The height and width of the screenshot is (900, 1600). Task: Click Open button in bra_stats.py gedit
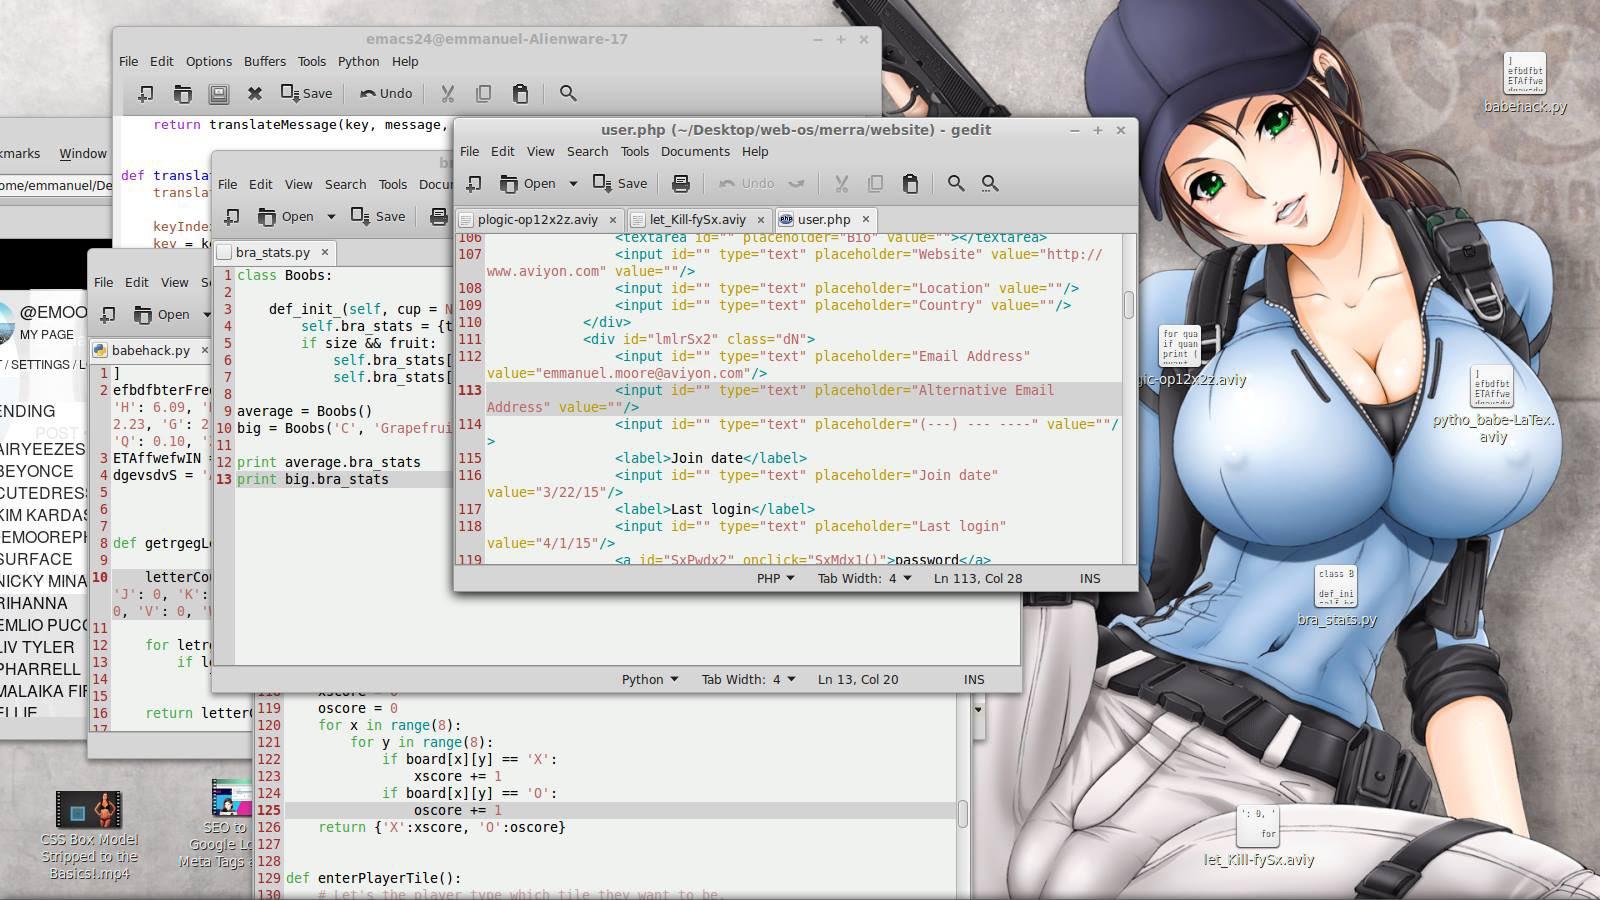click(286, 217)
